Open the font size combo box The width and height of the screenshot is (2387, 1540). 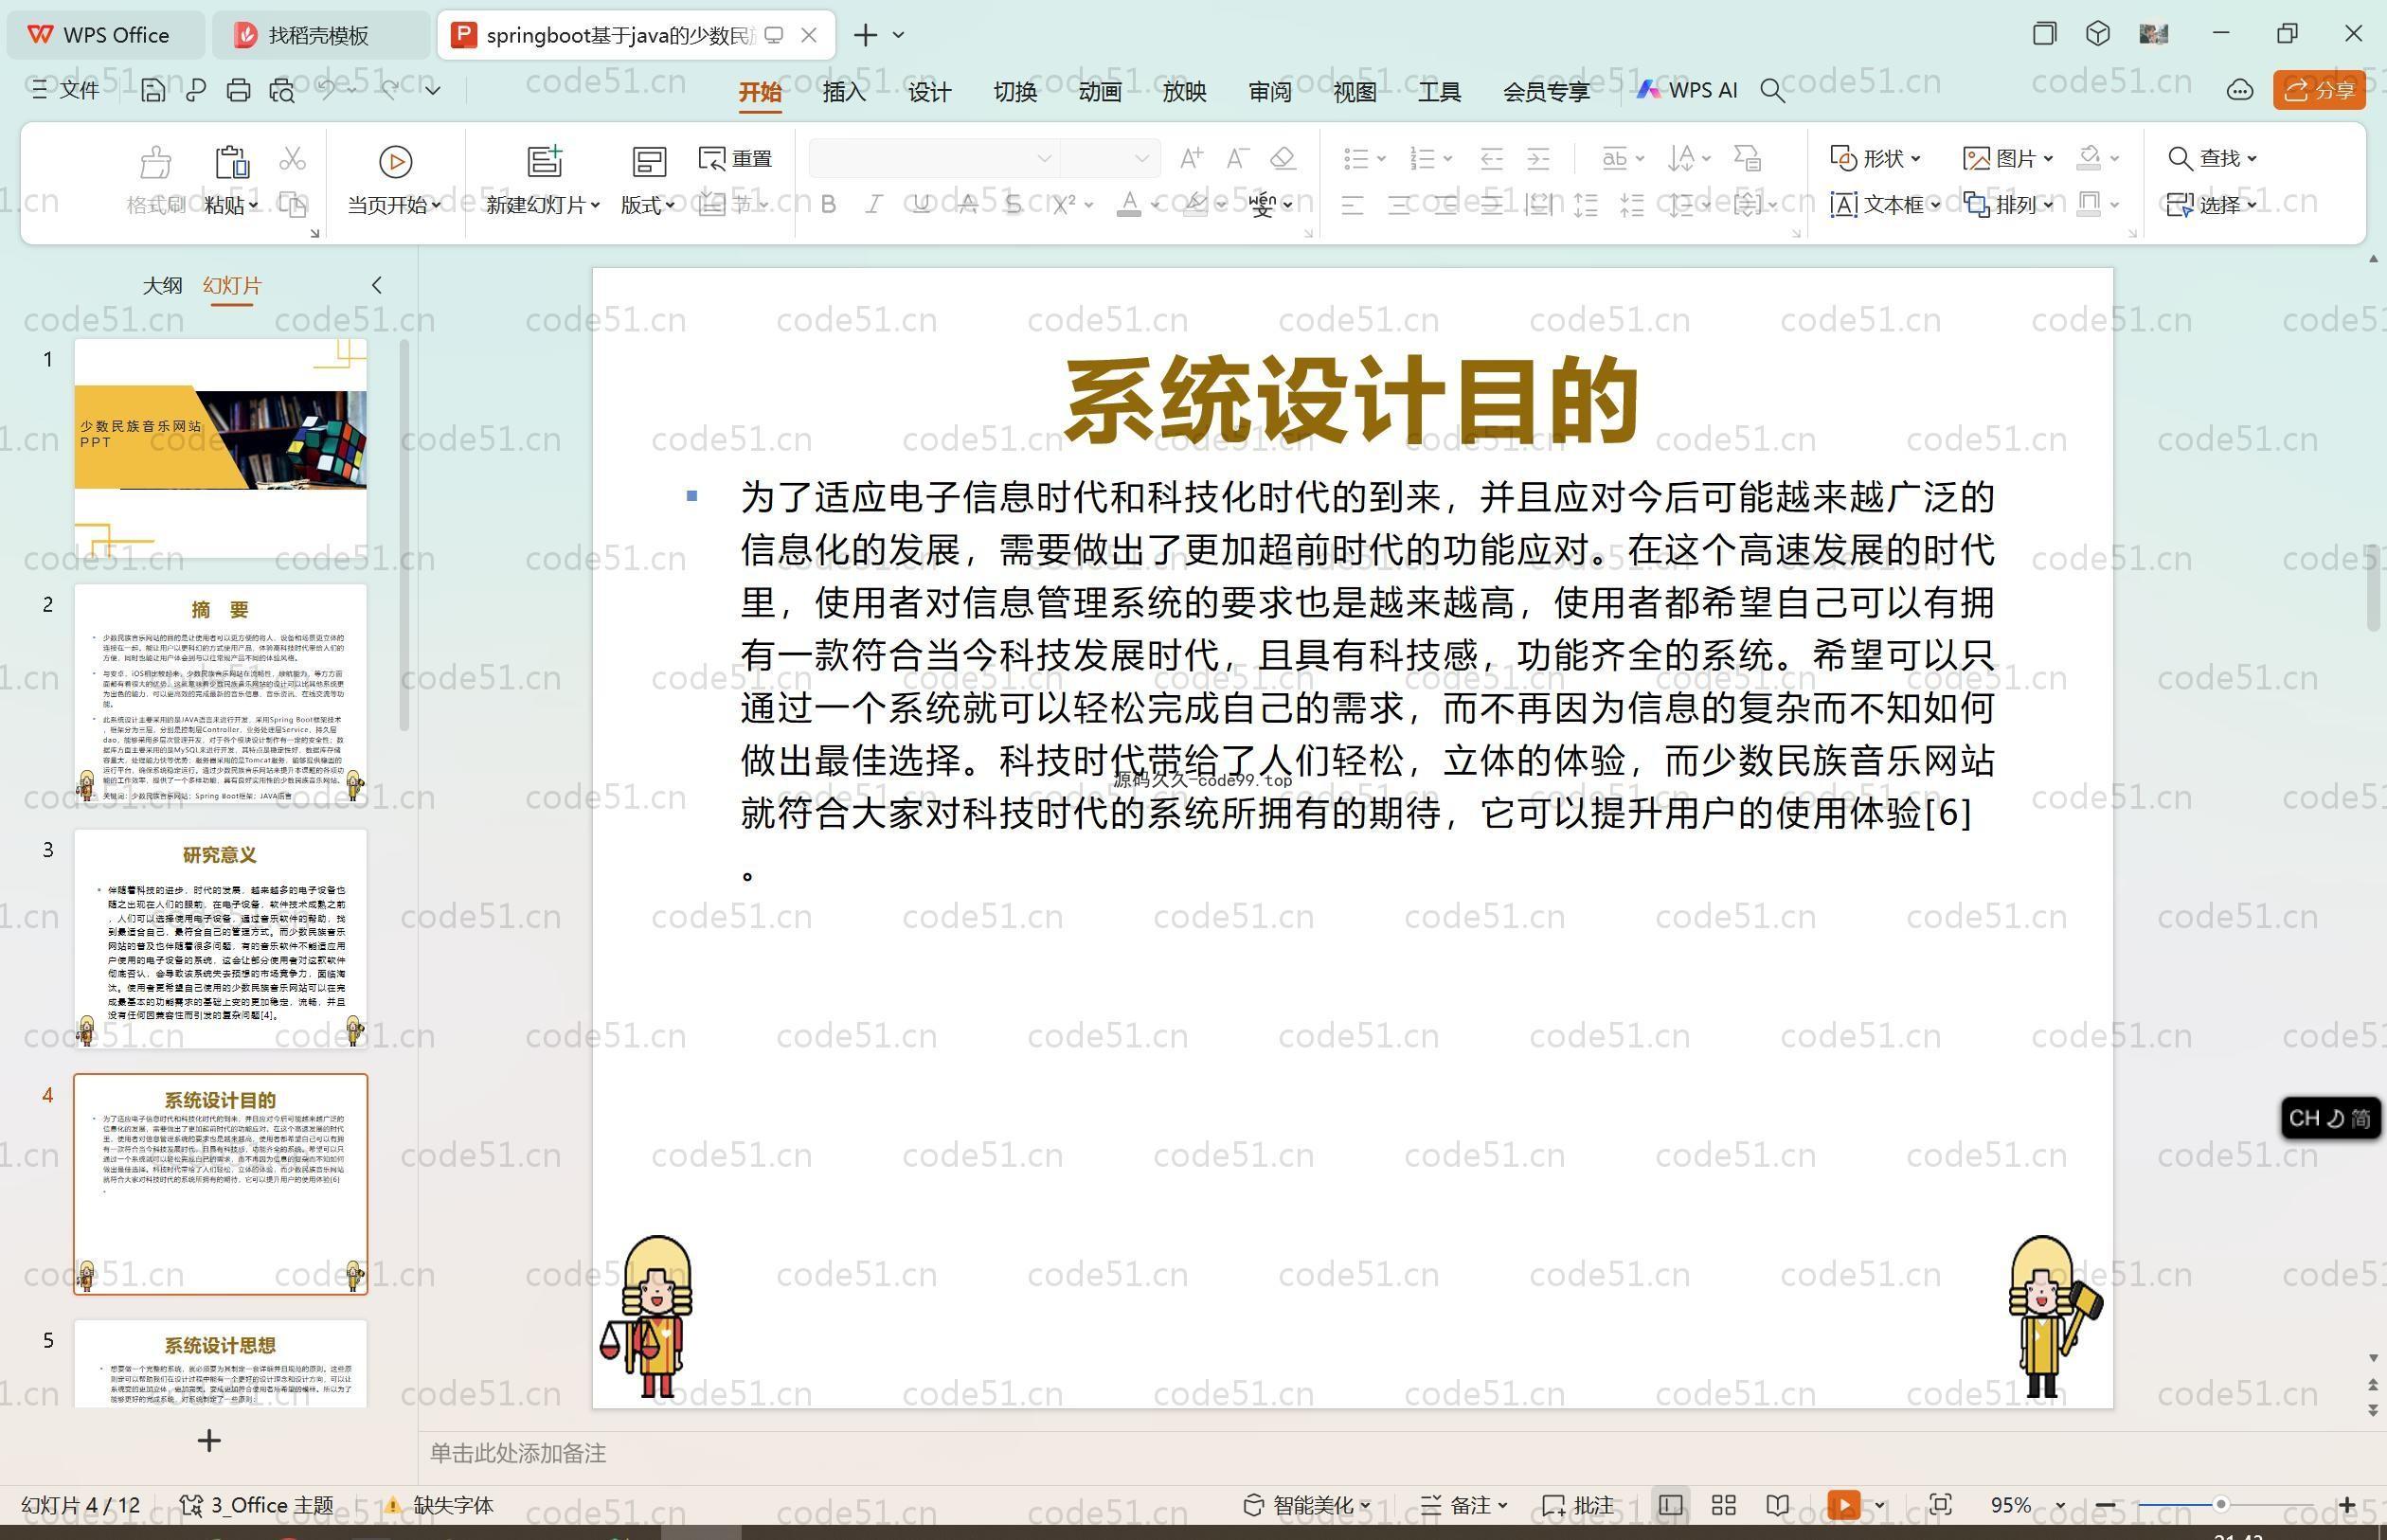click(x=1110, y=158)
